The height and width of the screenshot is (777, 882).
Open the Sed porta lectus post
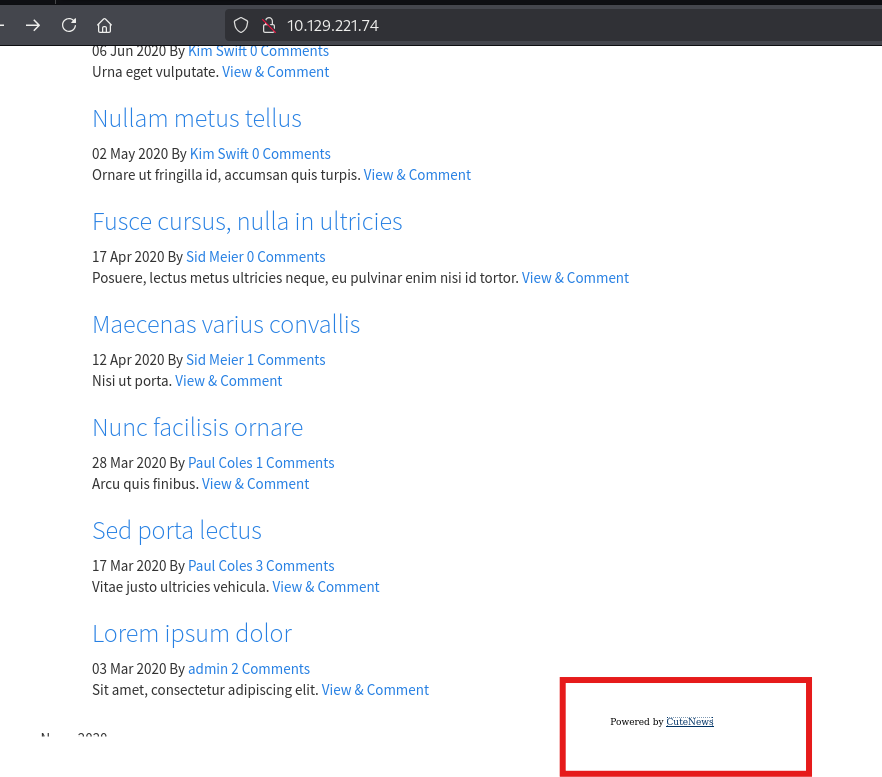[177, 531]
